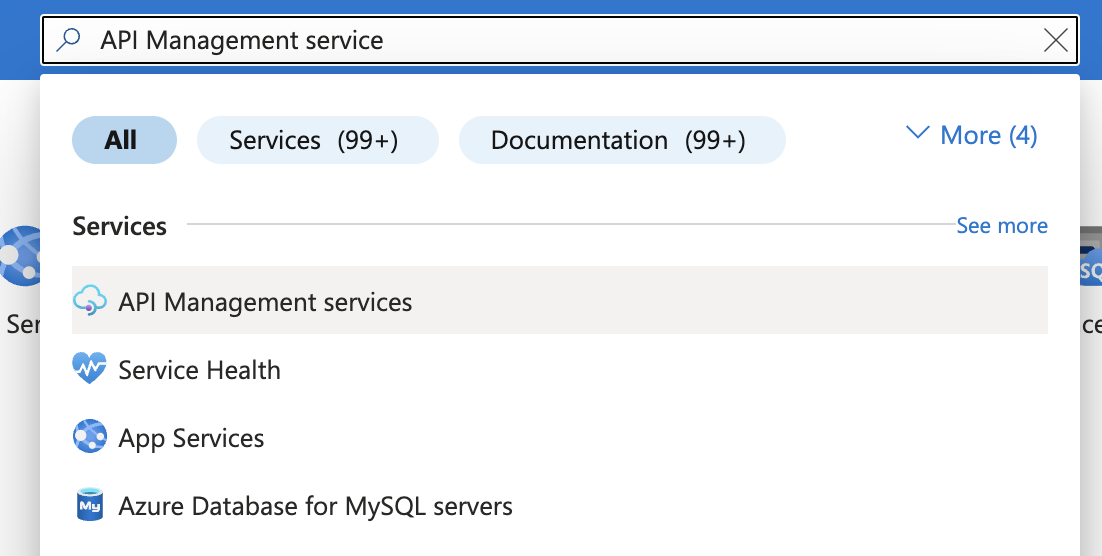Filter results by Services (99+)

[x=317, y=140]
